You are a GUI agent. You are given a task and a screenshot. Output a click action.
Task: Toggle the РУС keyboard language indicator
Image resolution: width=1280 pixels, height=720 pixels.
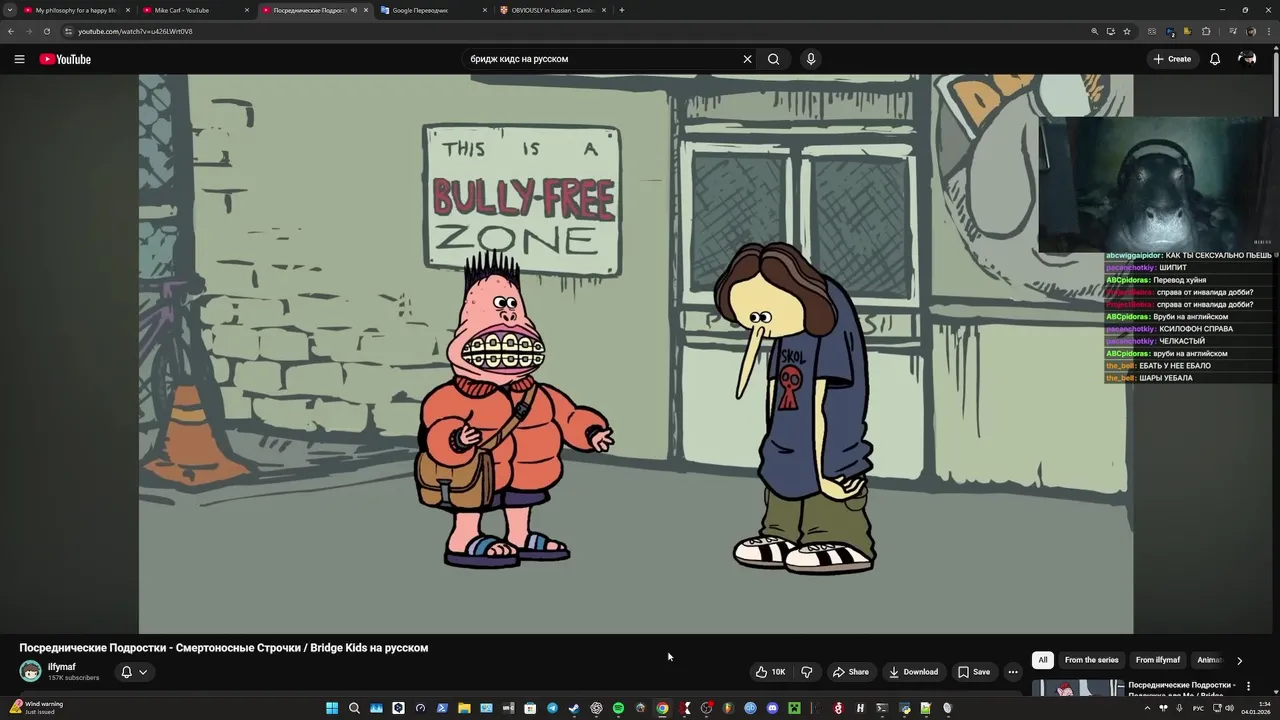coord(1198,708)
